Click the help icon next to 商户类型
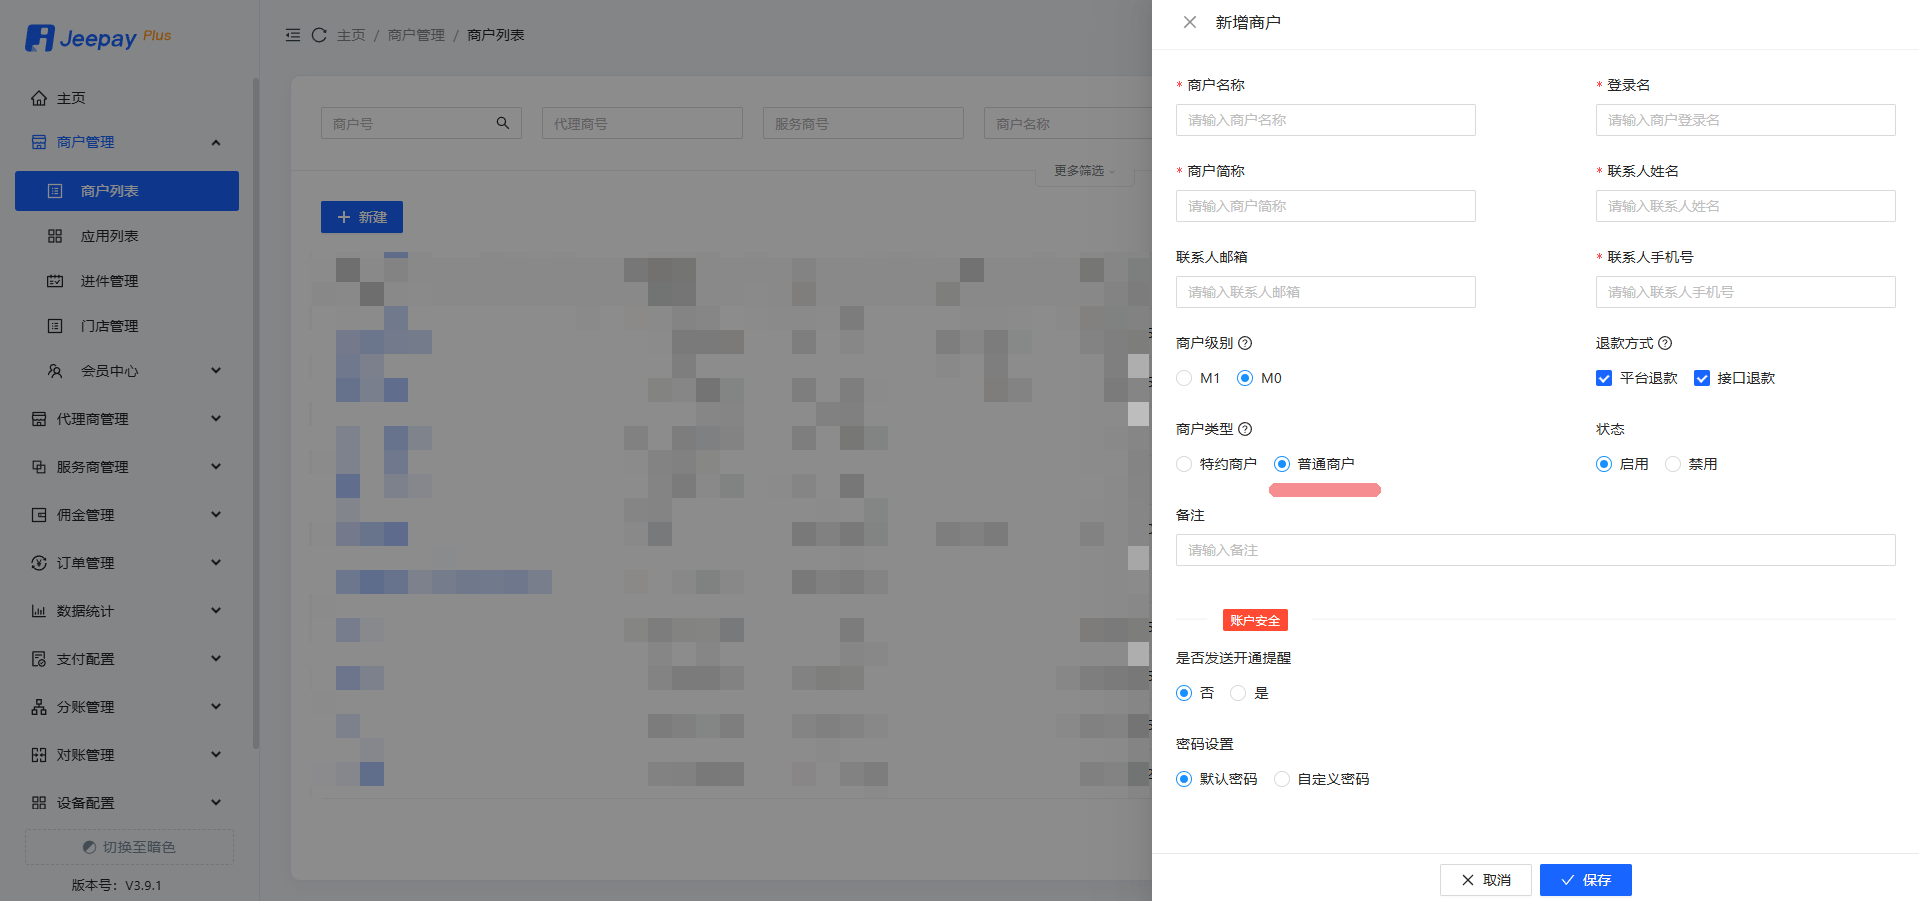The height and width of the screenshot is (901, 1919). 1245,429
